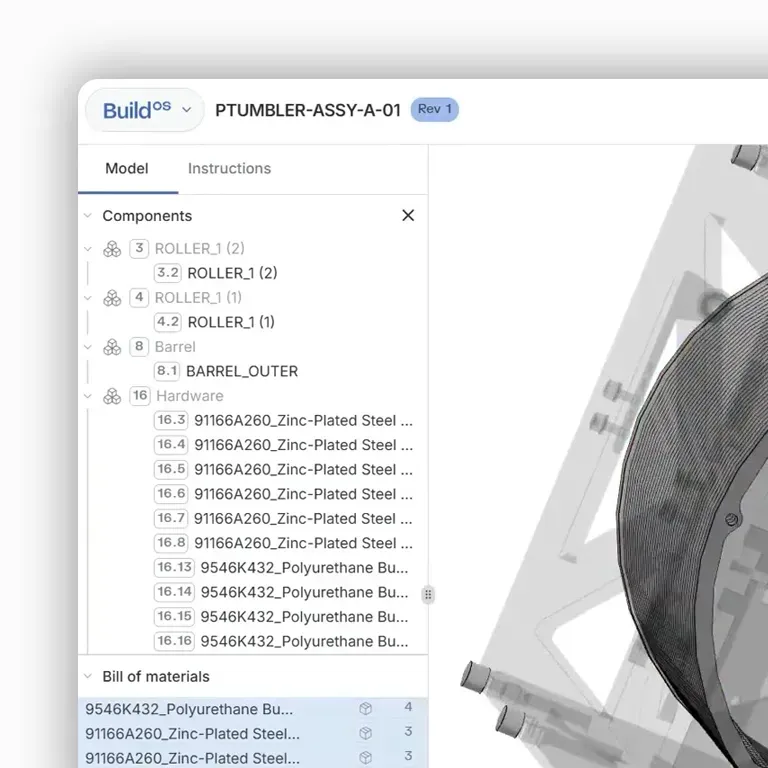Click the assembly icon beside ROLLER_1 (1)
The image size is (768, 768).
[x=112, y=298]
